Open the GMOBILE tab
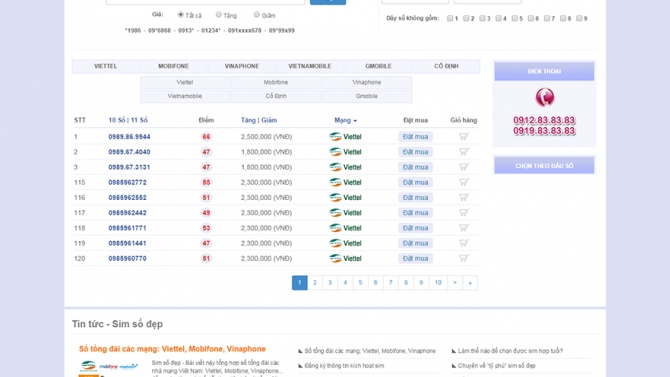 click(378, 66)
